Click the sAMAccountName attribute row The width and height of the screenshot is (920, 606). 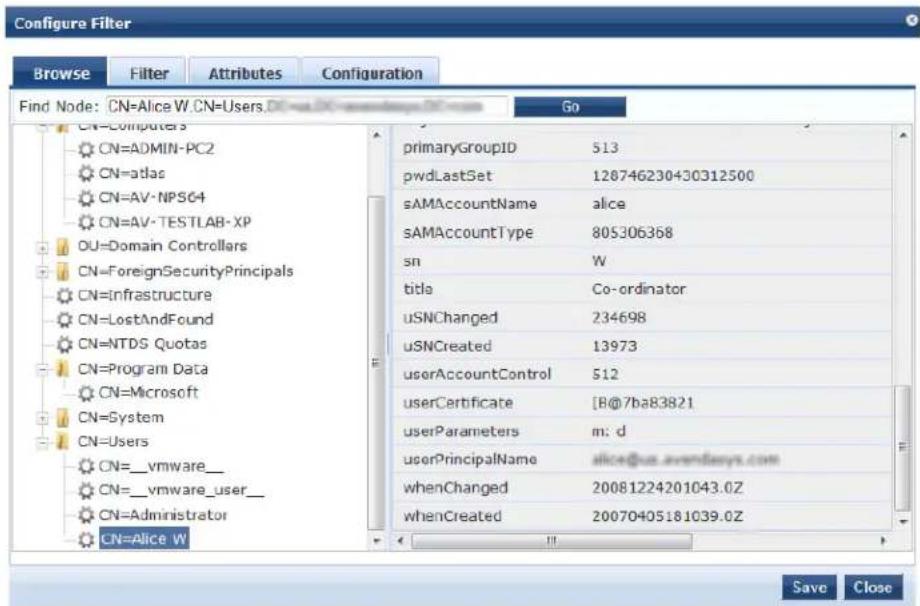642,204
